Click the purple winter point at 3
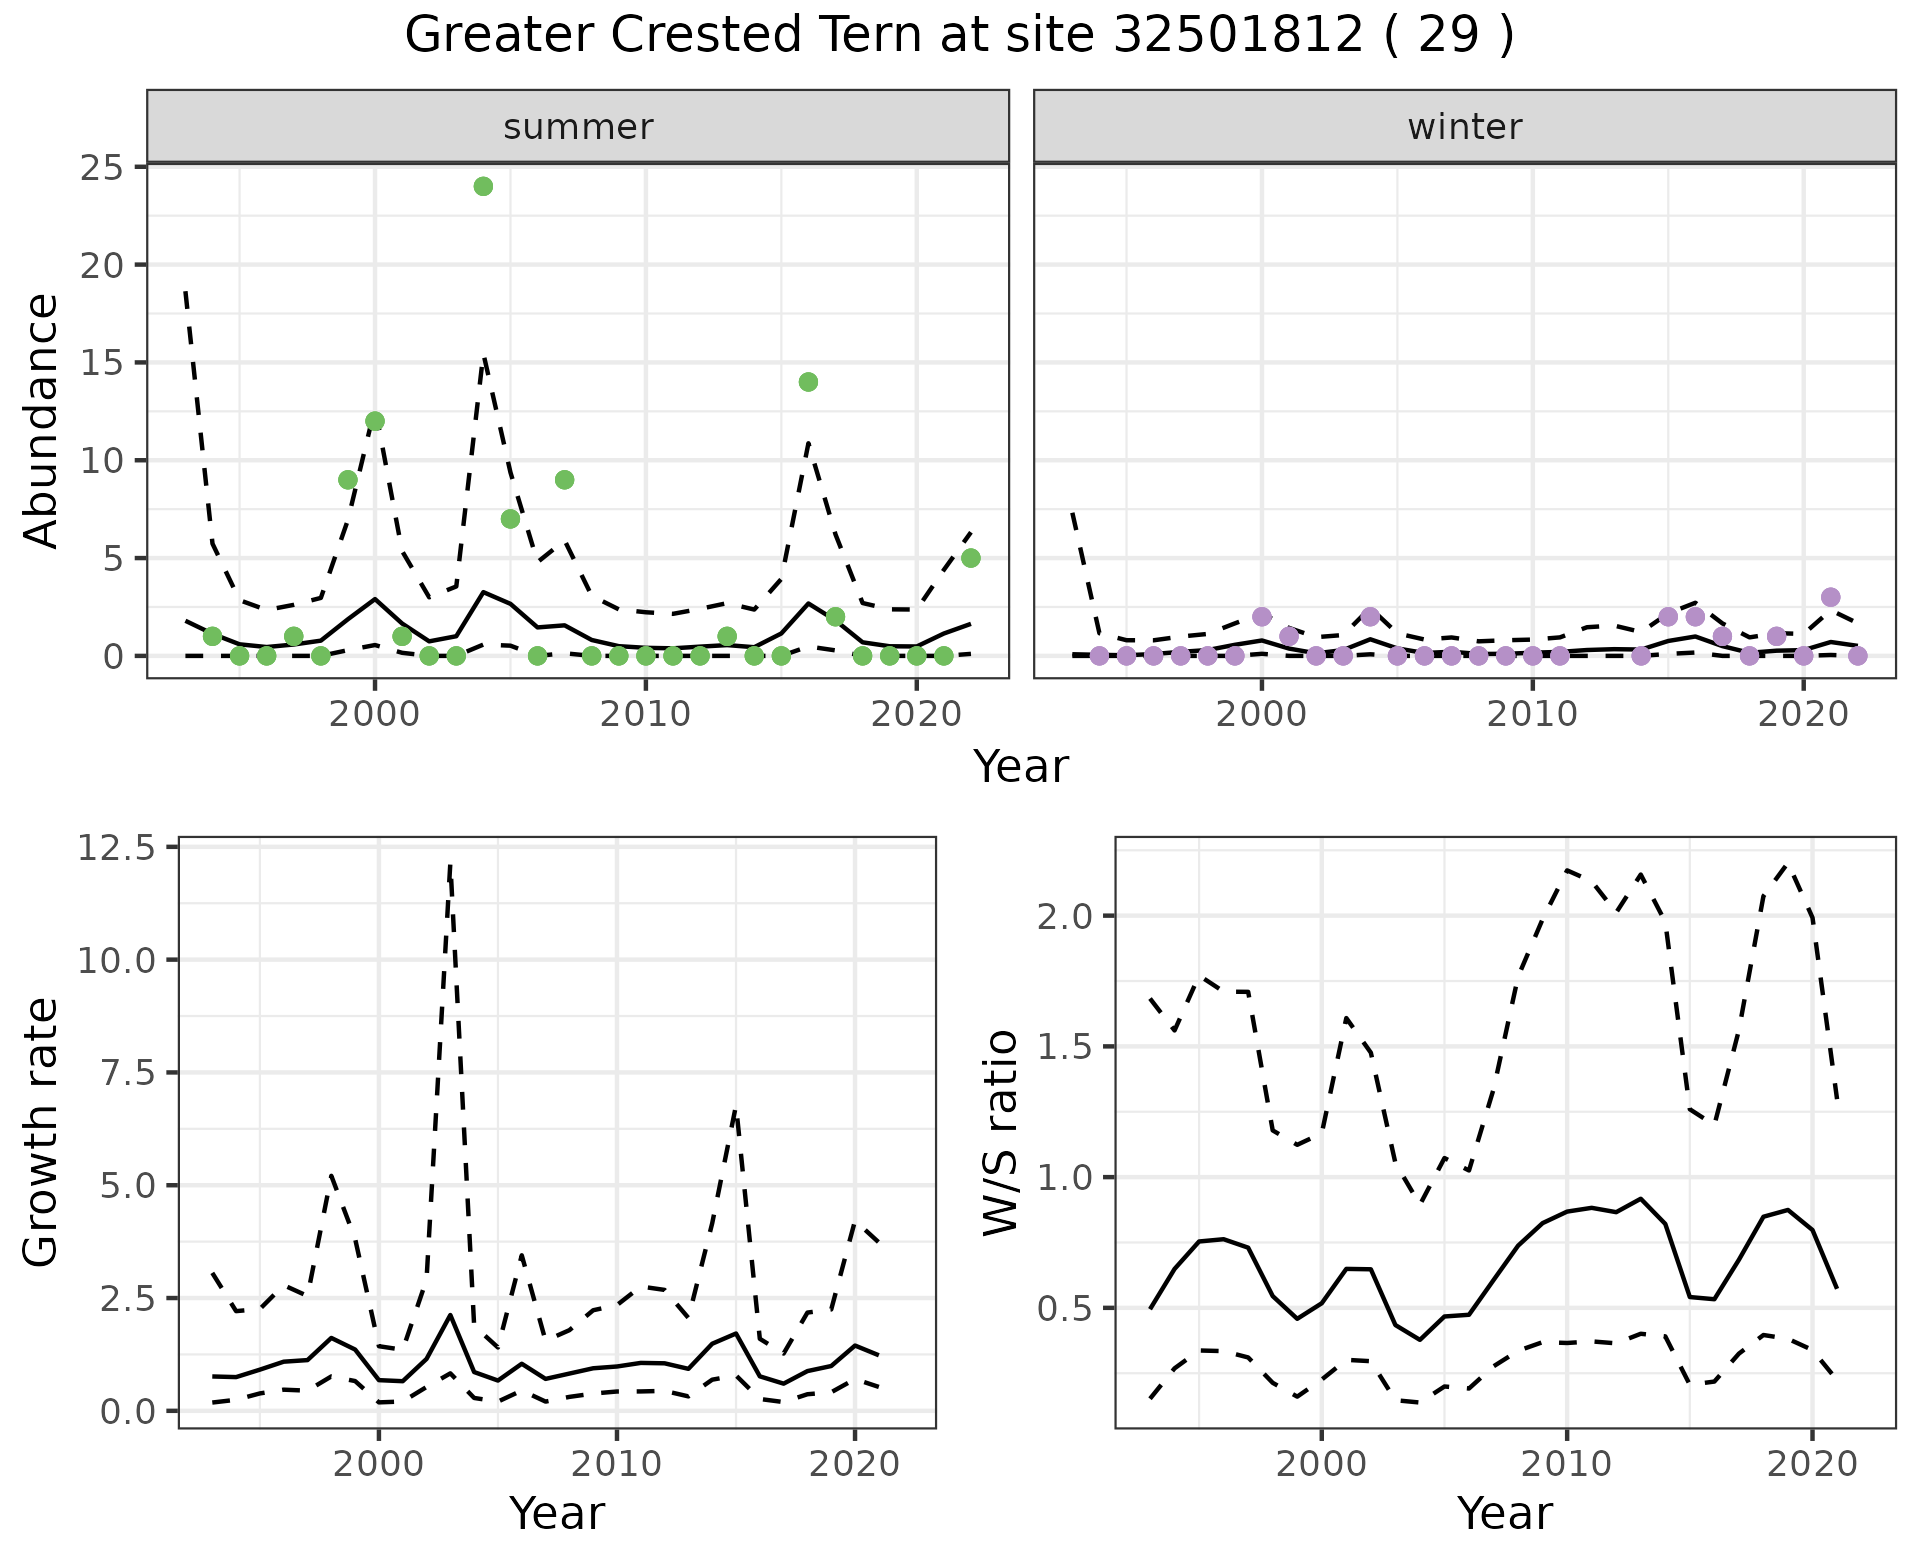 1830,597
